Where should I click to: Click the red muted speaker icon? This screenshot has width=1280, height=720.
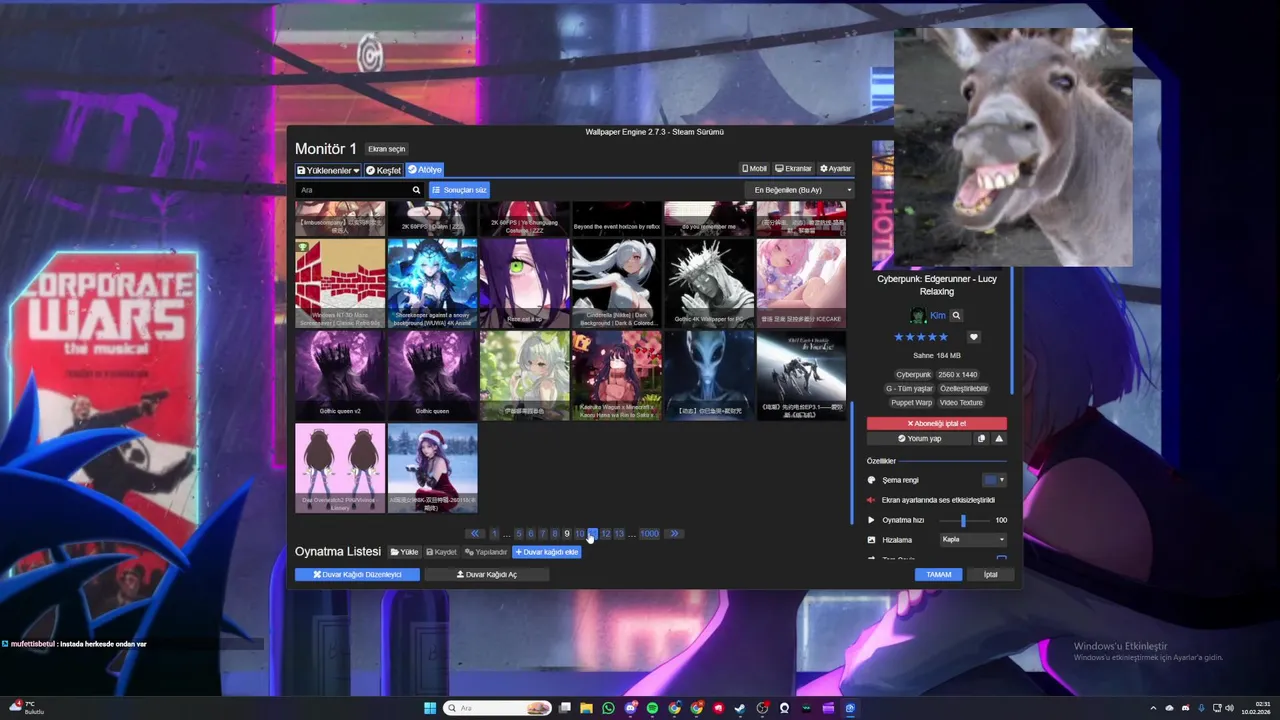point(871,500)
